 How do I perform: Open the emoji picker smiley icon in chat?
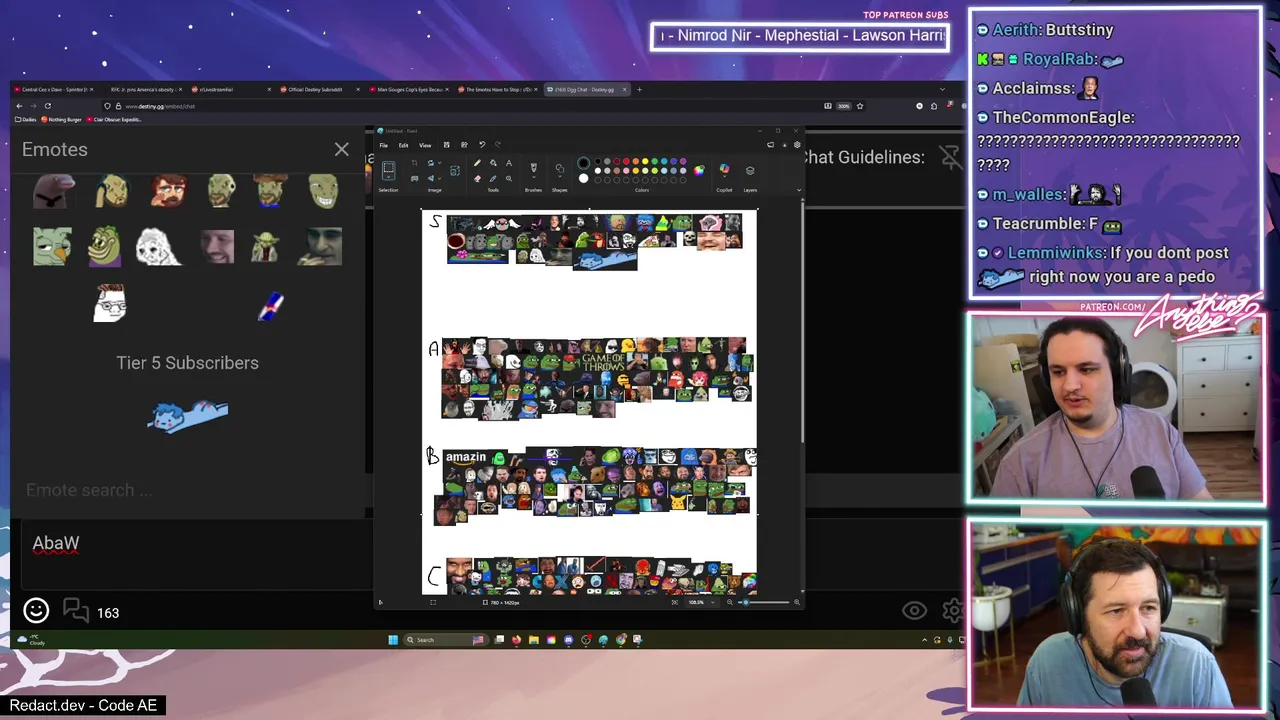pos(36,610)
